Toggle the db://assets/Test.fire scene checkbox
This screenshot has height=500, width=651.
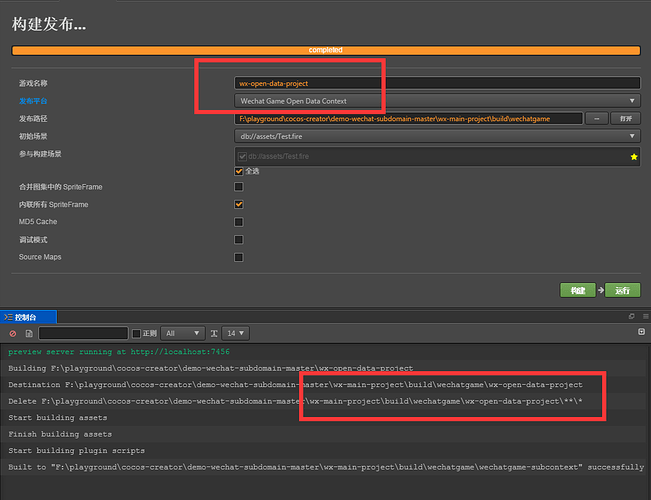[242, 157]
